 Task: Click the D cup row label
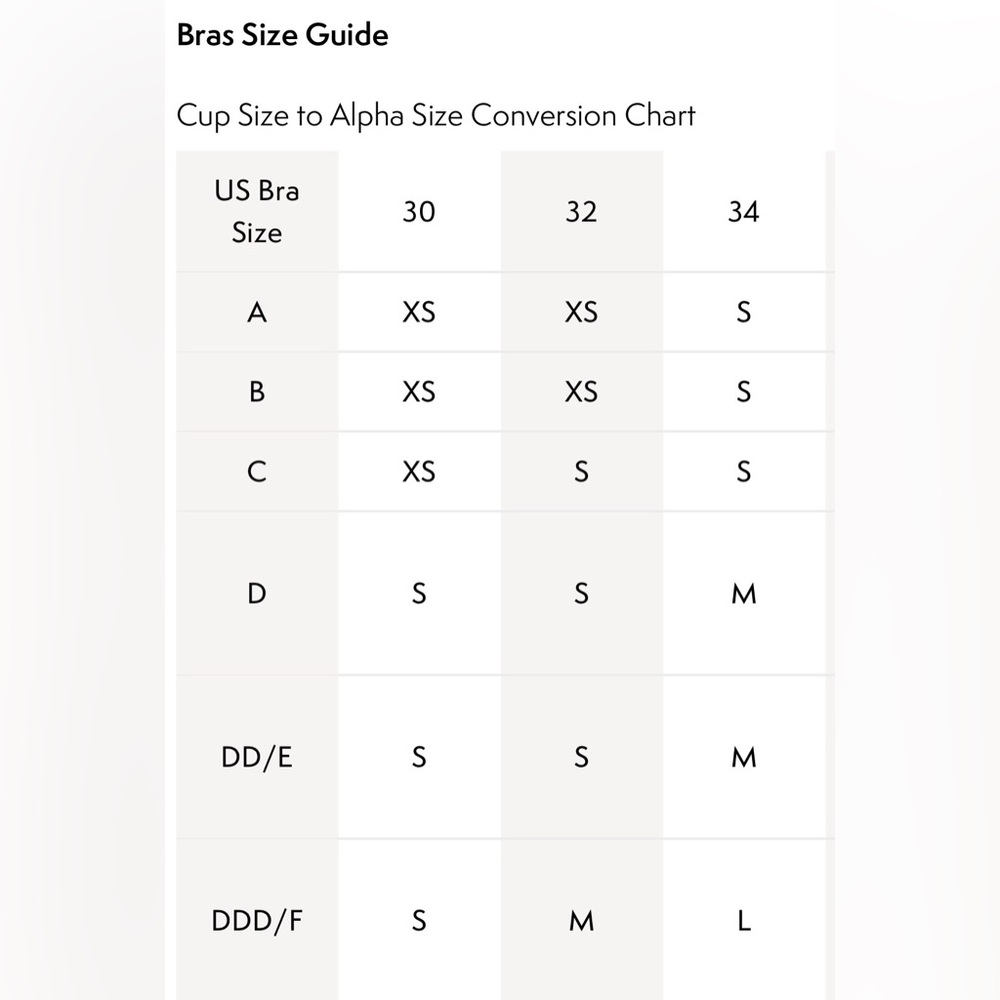coord(257,594)
